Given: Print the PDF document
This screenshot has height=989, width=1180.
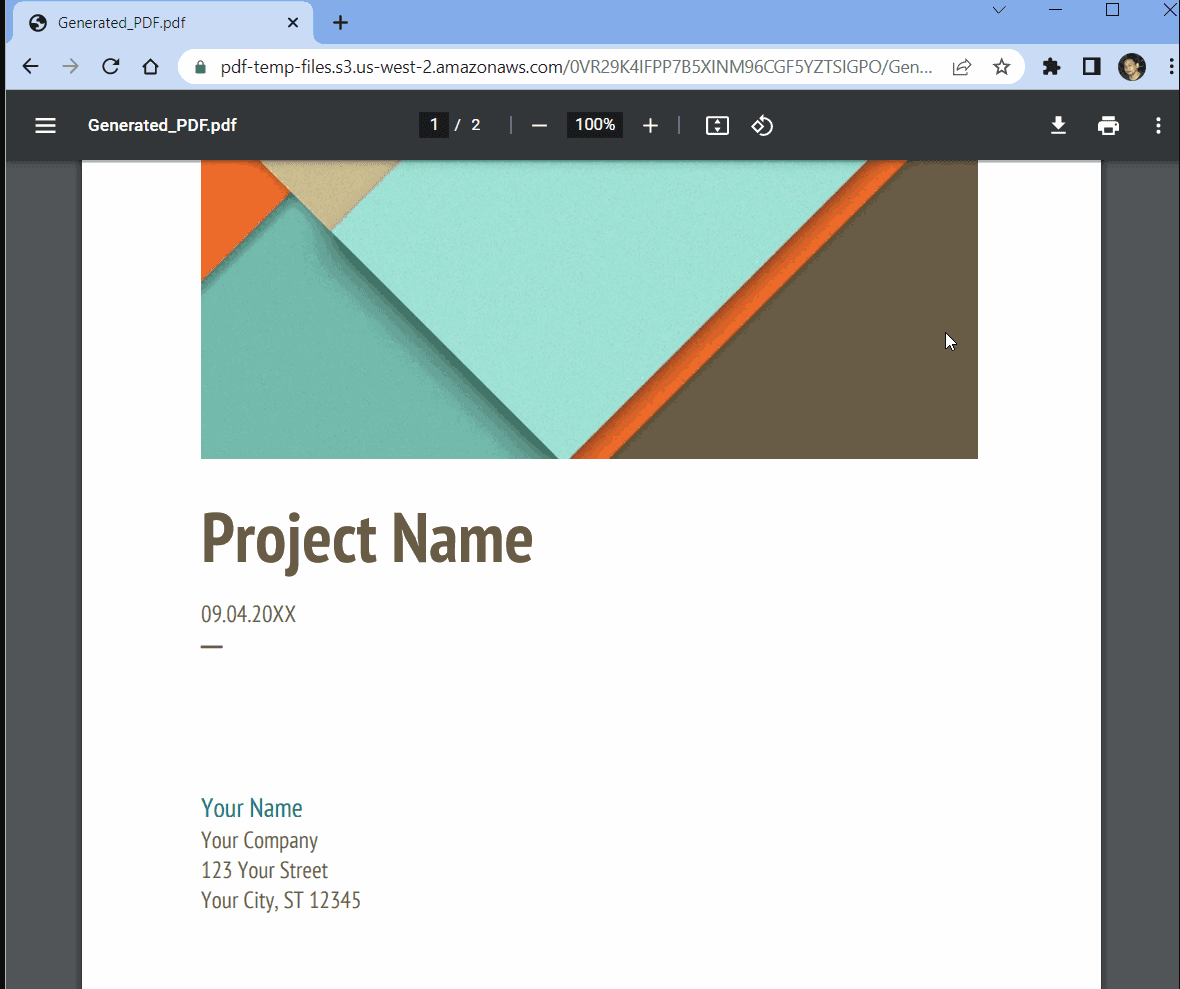Looking at the screenshot, I should click(x=1108, y=125).
